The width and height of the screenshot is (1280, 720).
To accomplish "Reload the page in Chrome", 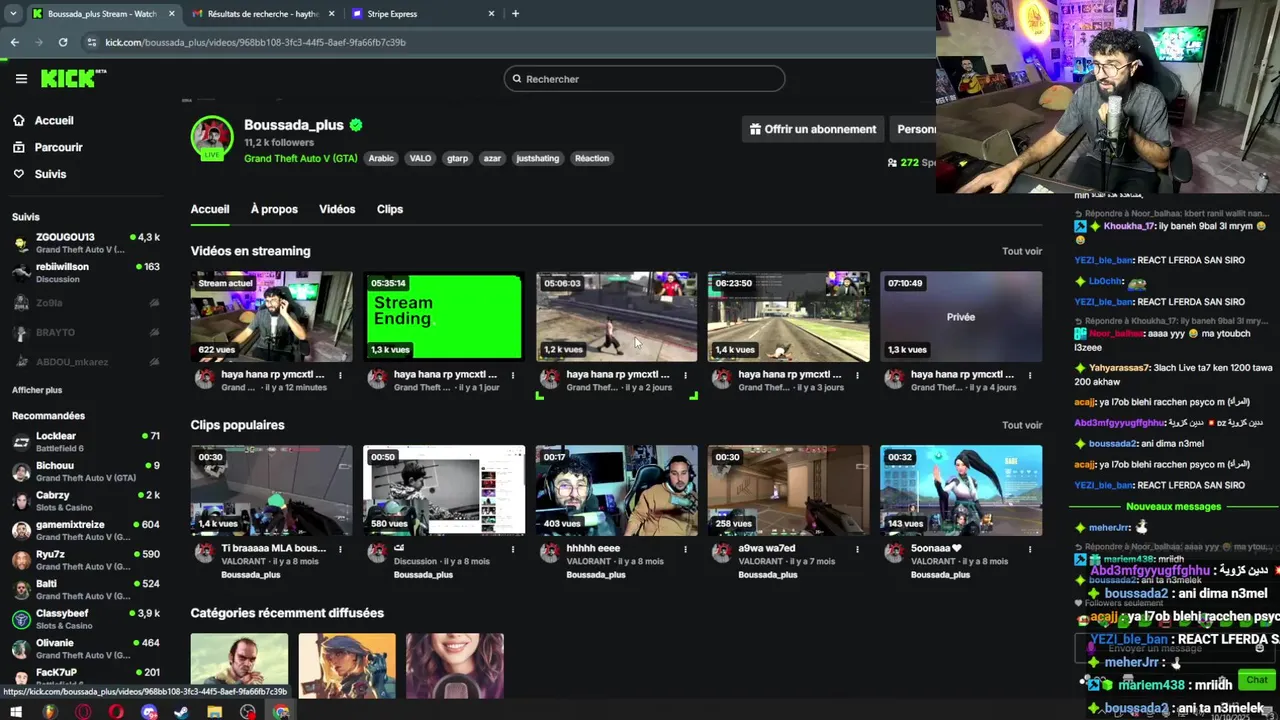I will point(63,42).
